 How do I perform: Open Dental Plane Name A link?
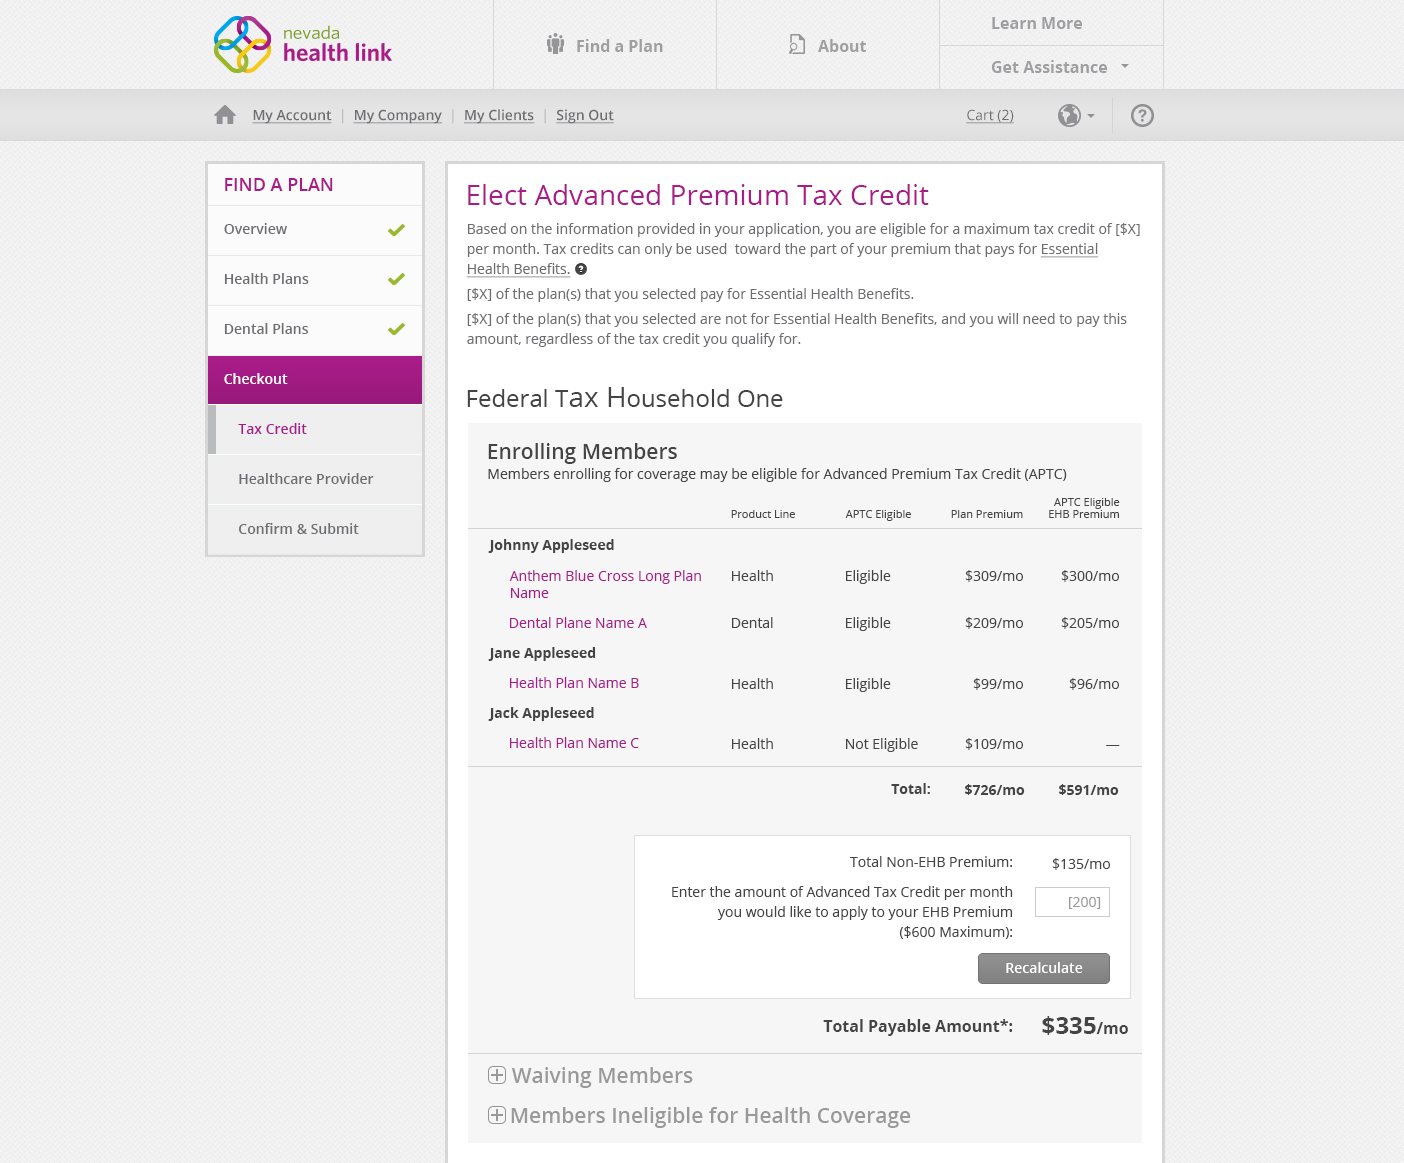point(578,623)
